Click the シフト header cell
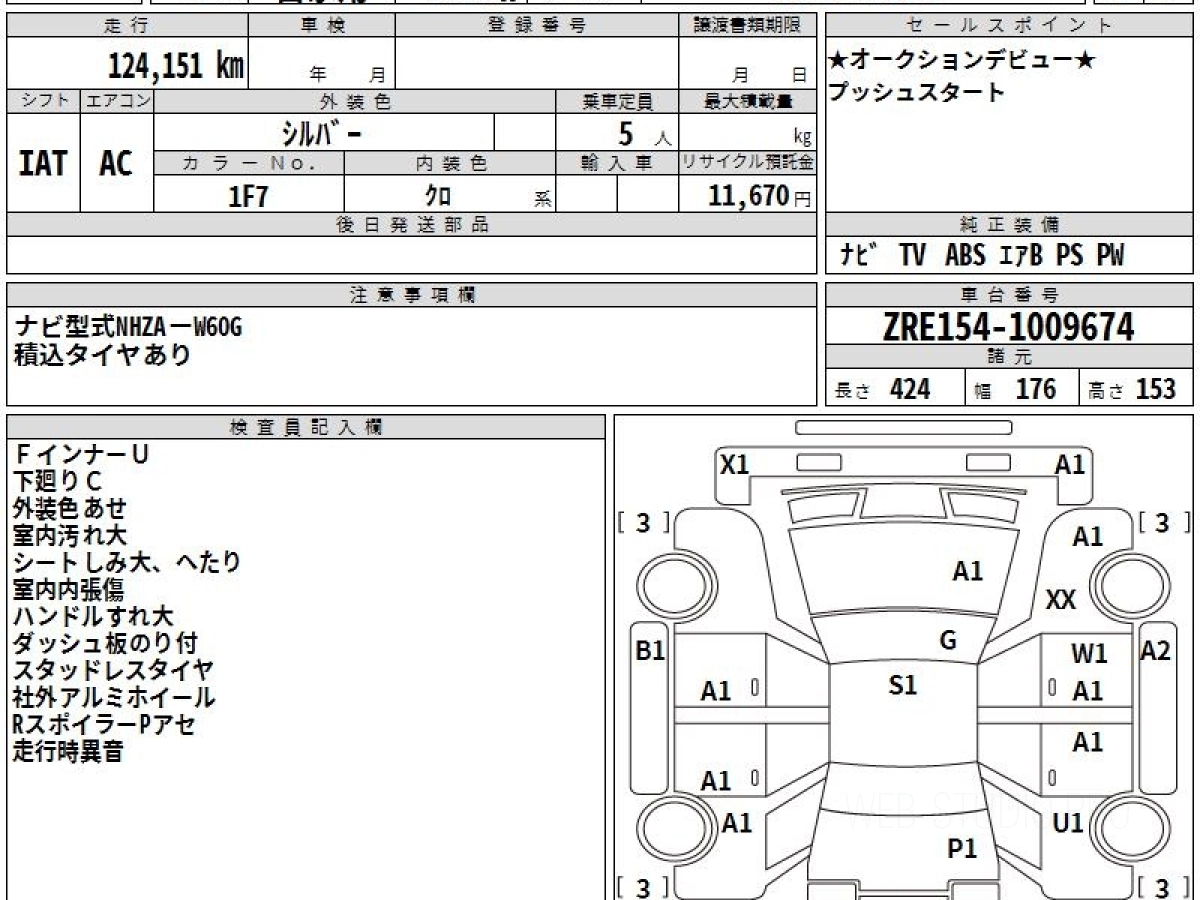Screen dimensions: 1200x900 44,101
